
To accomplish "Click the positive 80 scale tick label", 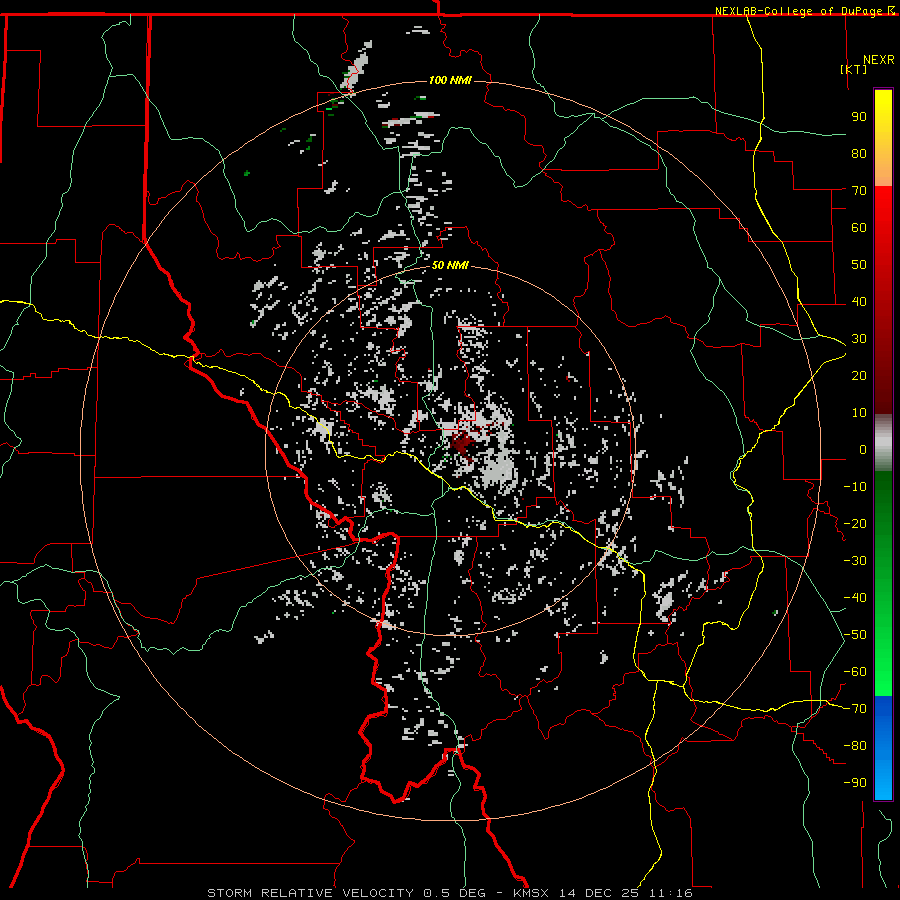I will [859, 153].
